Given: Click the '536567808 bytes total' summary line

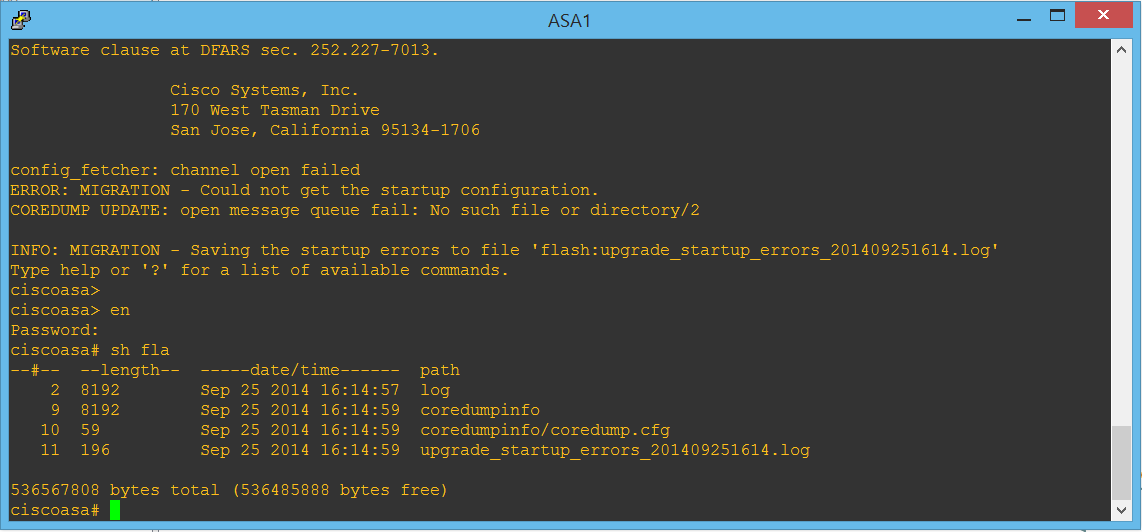Looking at the screenshot, I should point(229,490).
